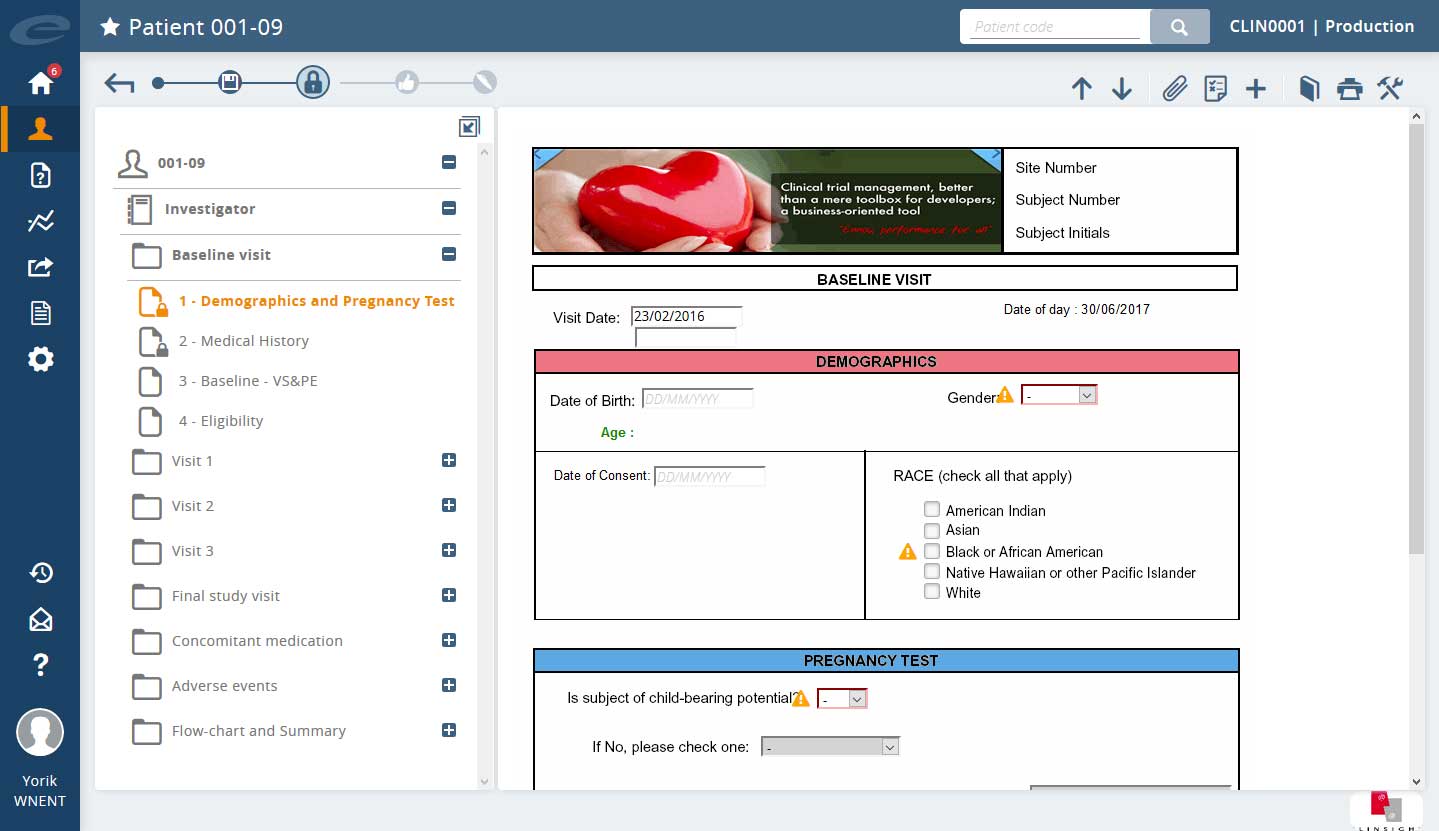Open 1 - Demographics and Pregnancy Test form
The width and height of the screenshot is (1439, 831).
tap(316, 301)
